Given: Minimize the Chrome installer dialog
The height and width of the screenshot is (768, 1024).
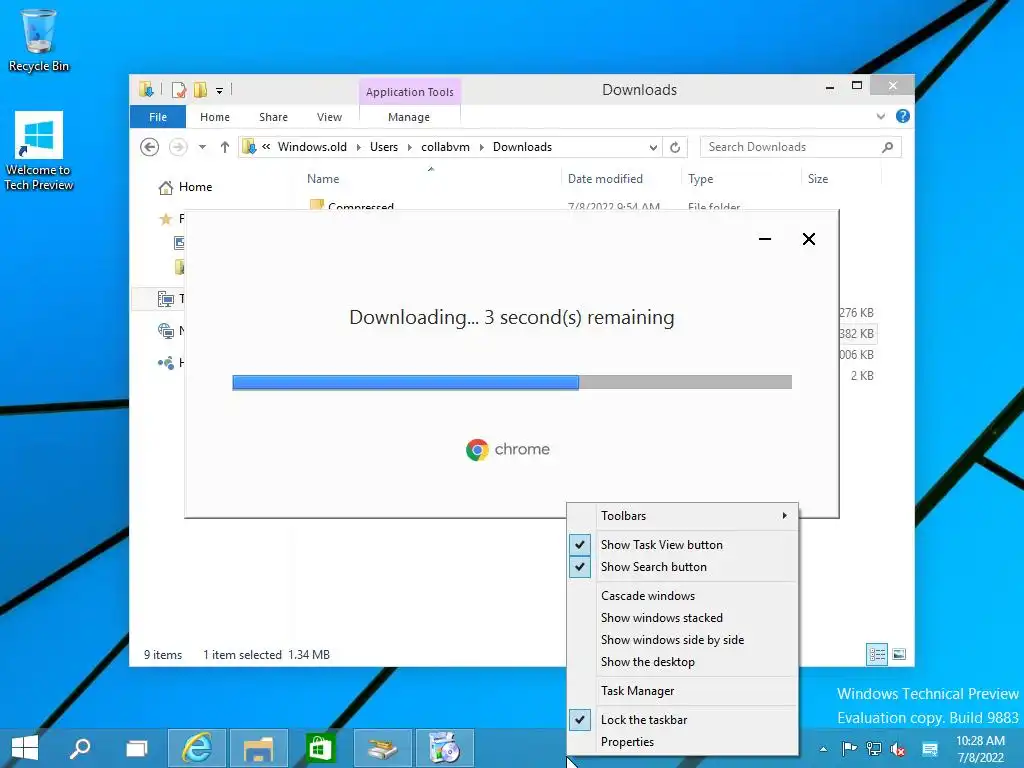Looking at the screenshot, I should tap(765, 239).
